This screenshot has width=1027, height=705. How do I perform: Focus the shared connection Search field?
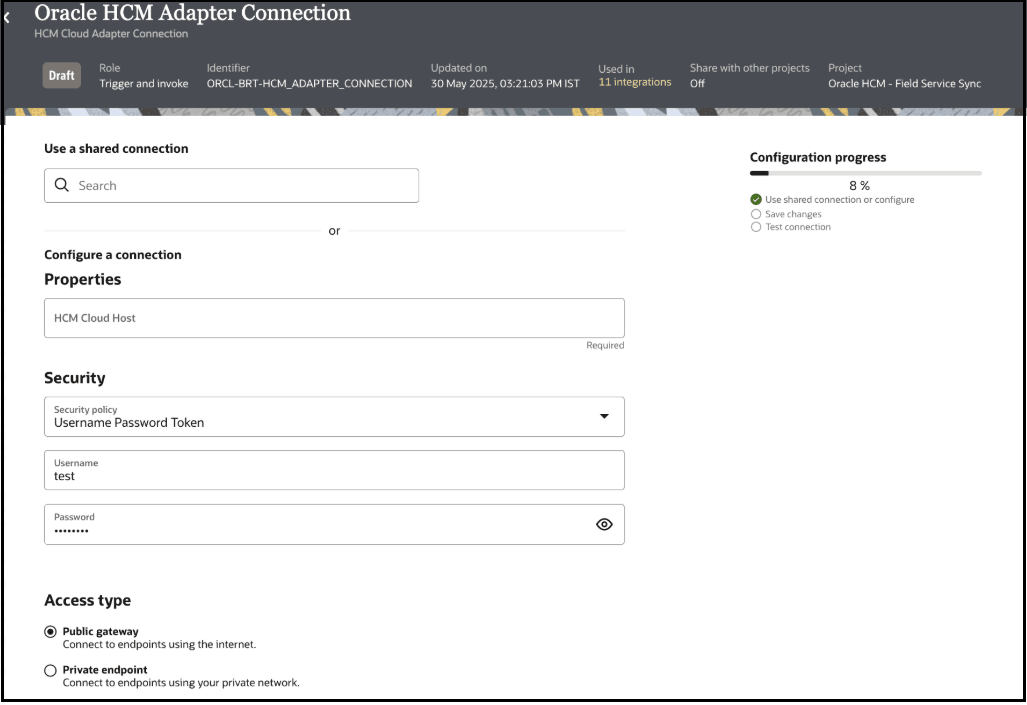click(231, 185)
